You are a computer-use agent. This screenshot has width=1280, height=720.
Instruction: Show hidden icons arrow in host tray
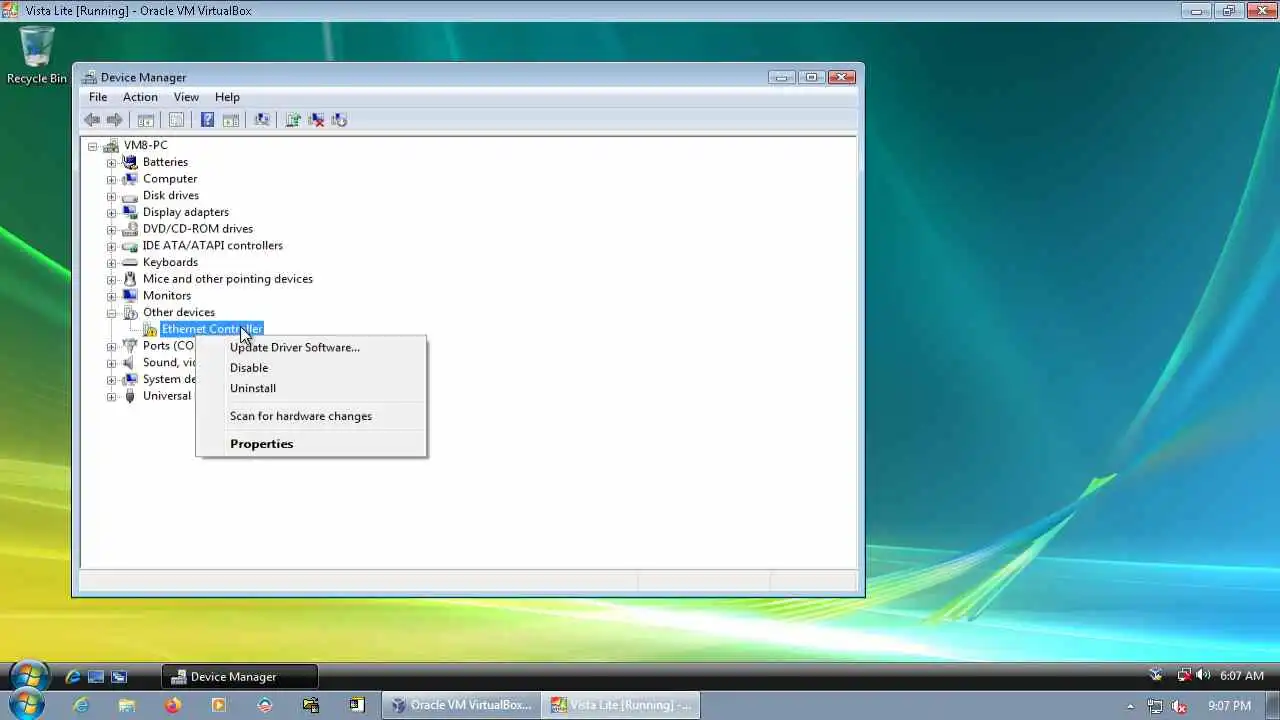click(x=1131, y=706)
